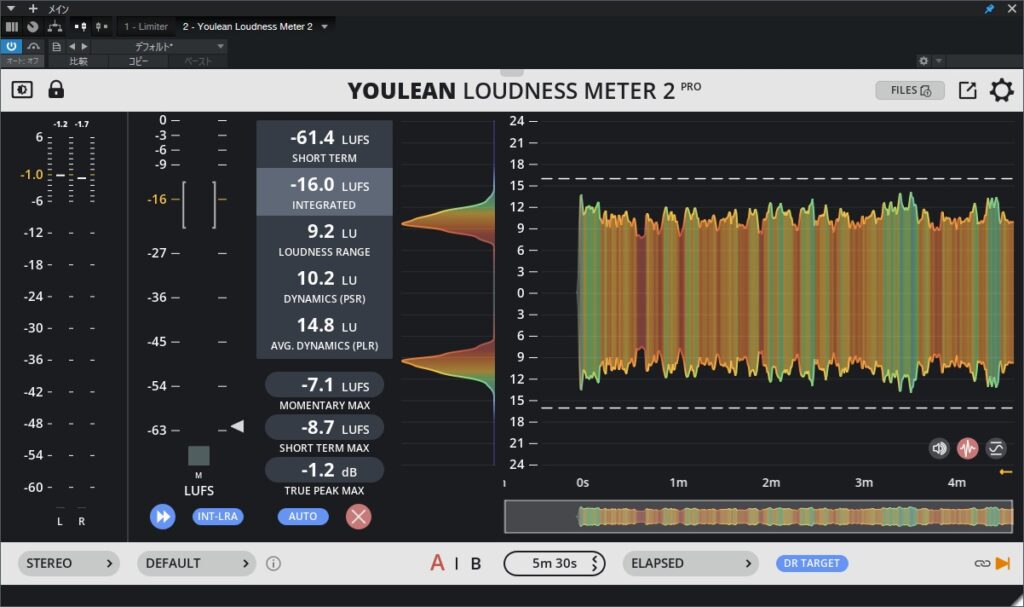Click the second sidechain connector icon

[x=101, y=27]
